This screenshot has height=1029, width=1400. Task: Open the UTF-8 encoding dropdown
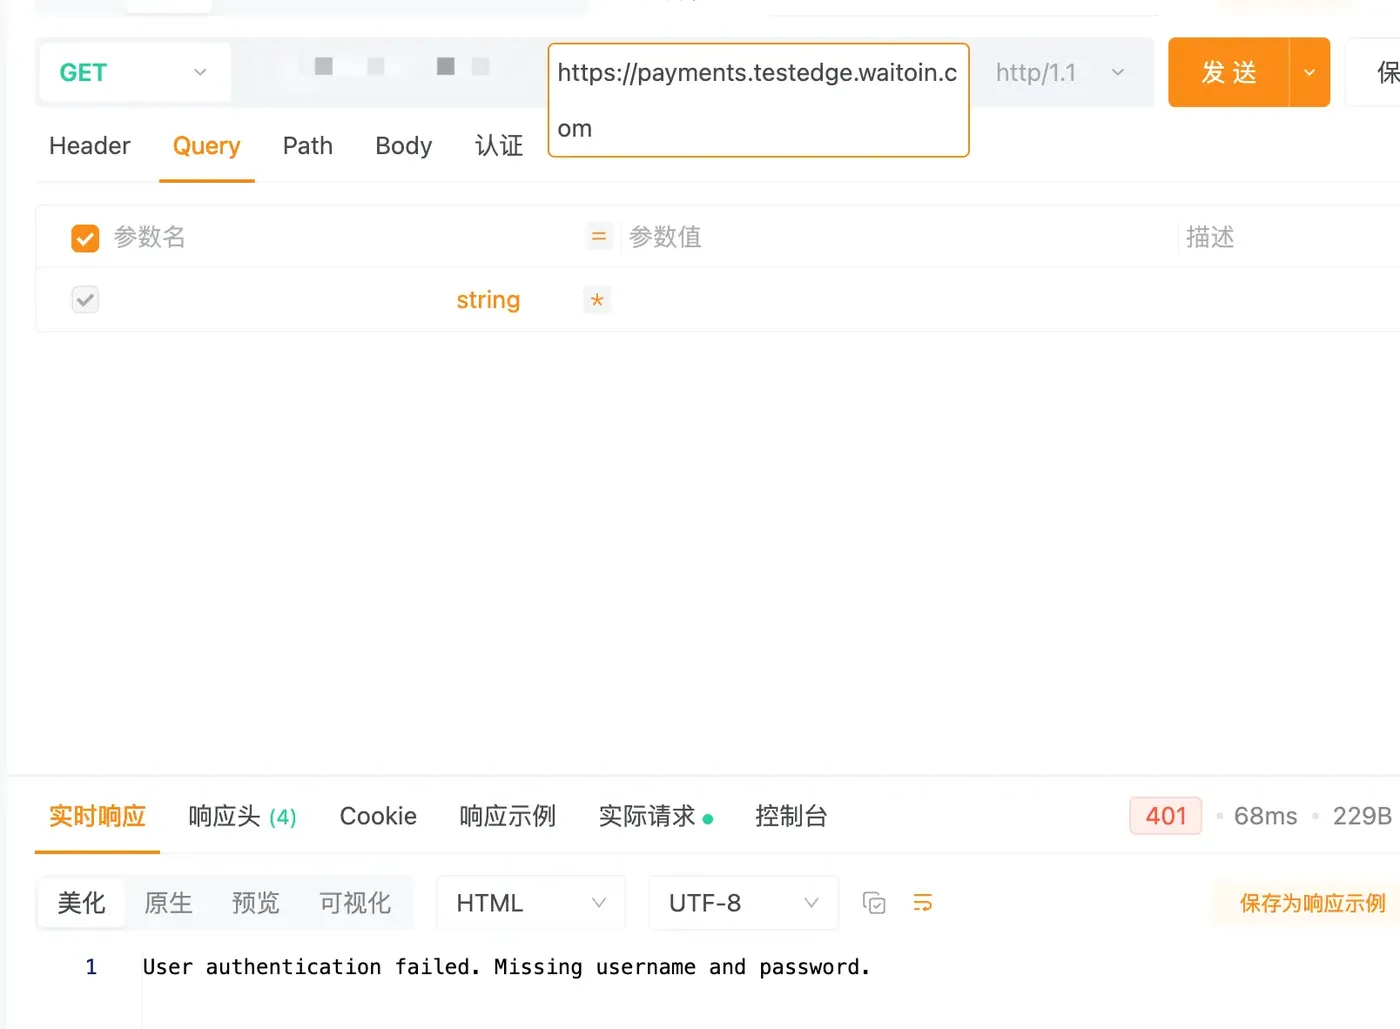[x=743, y=904]
